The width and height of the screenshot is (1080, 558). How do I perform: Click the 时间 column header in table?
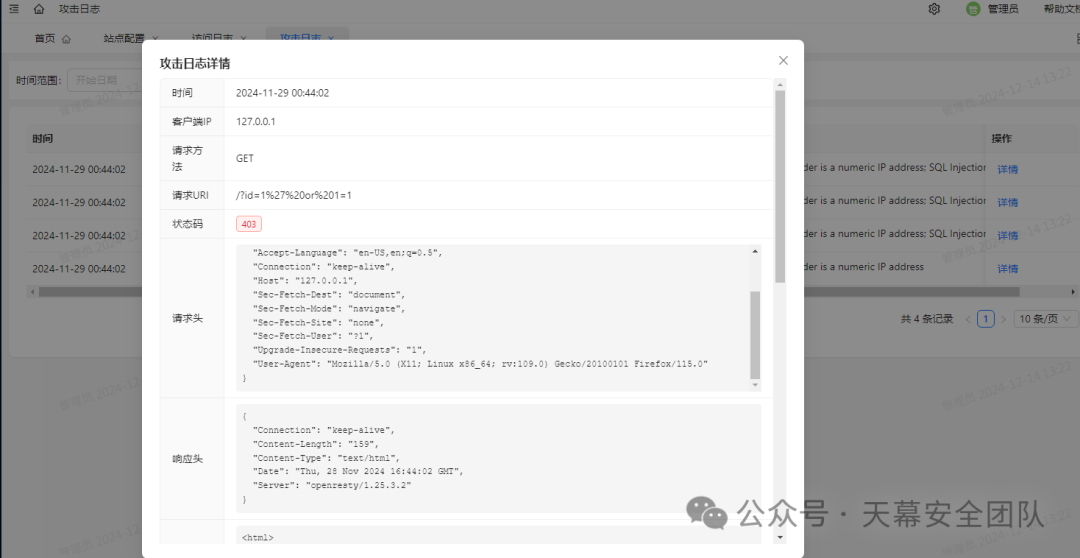[42, 138]
